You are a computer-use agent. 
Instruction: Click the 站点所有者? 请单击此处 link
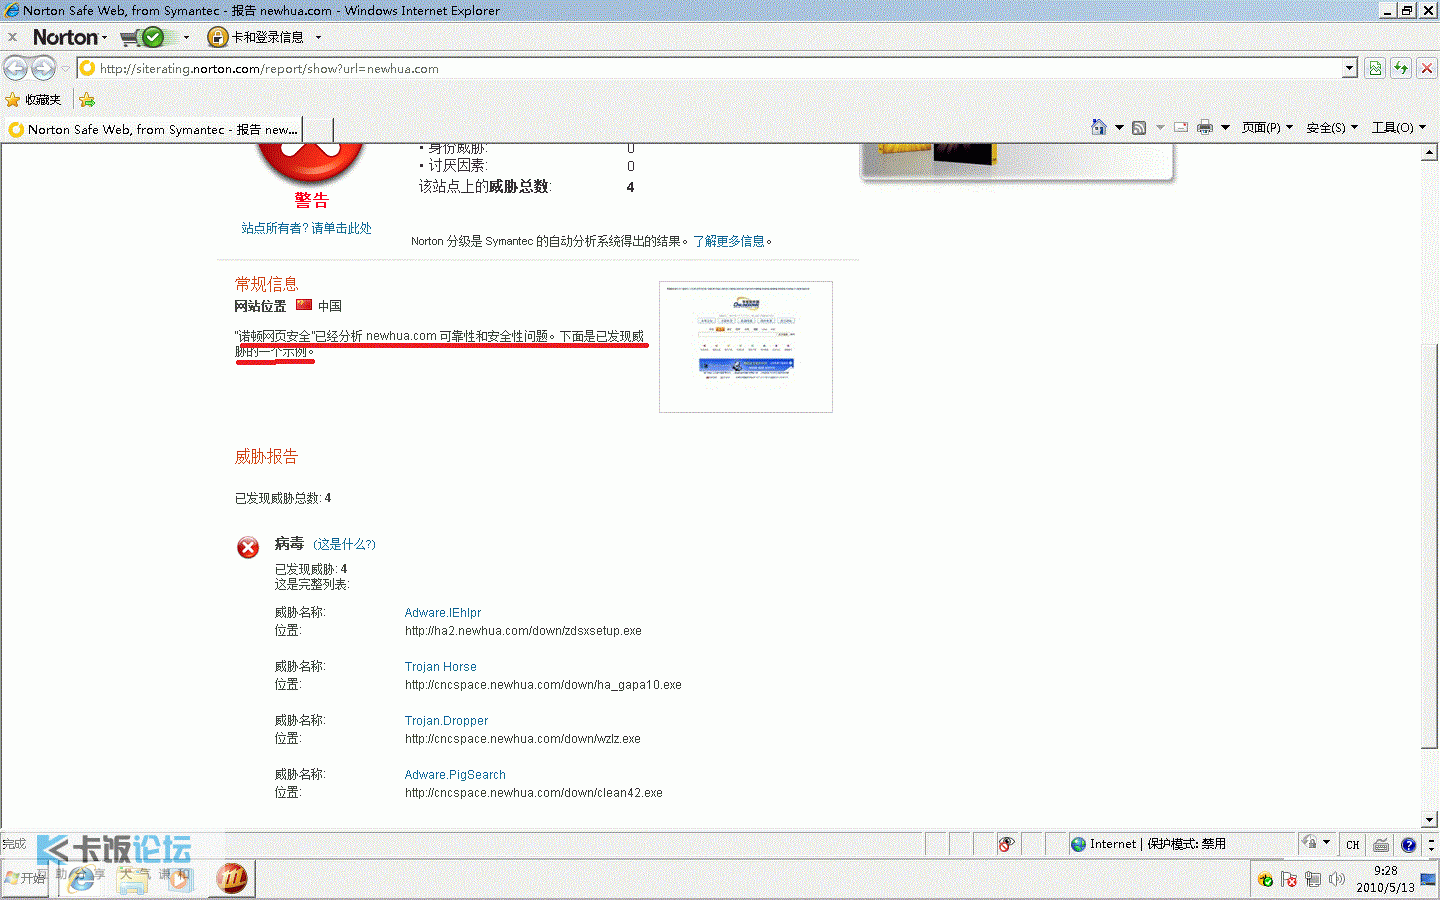pos(306,228)
